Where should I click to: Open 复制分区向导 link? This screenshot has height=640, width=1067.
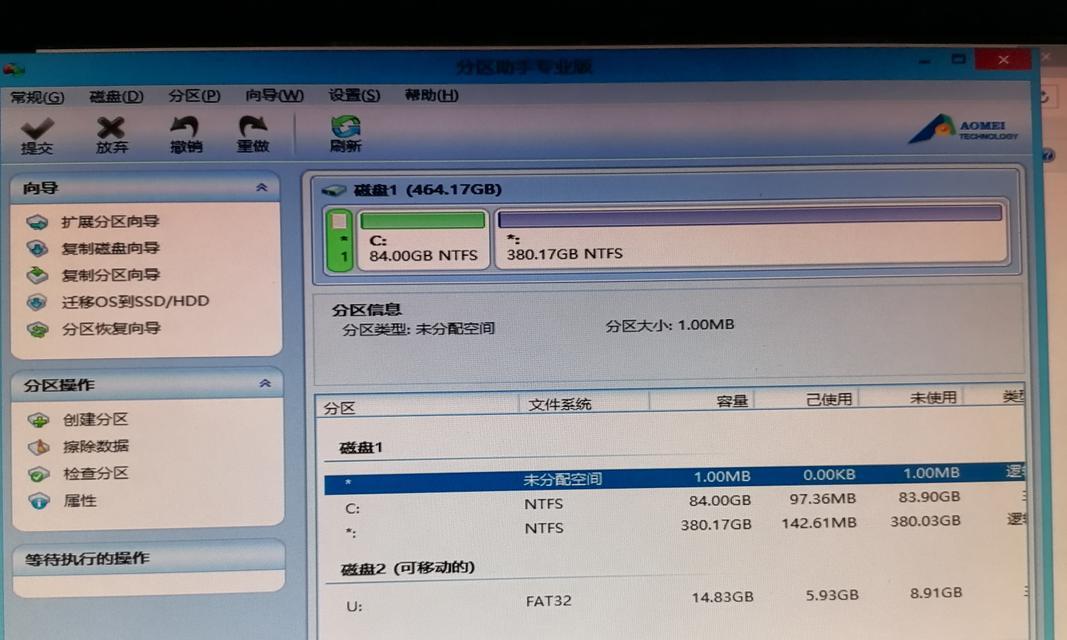(110, 275)
